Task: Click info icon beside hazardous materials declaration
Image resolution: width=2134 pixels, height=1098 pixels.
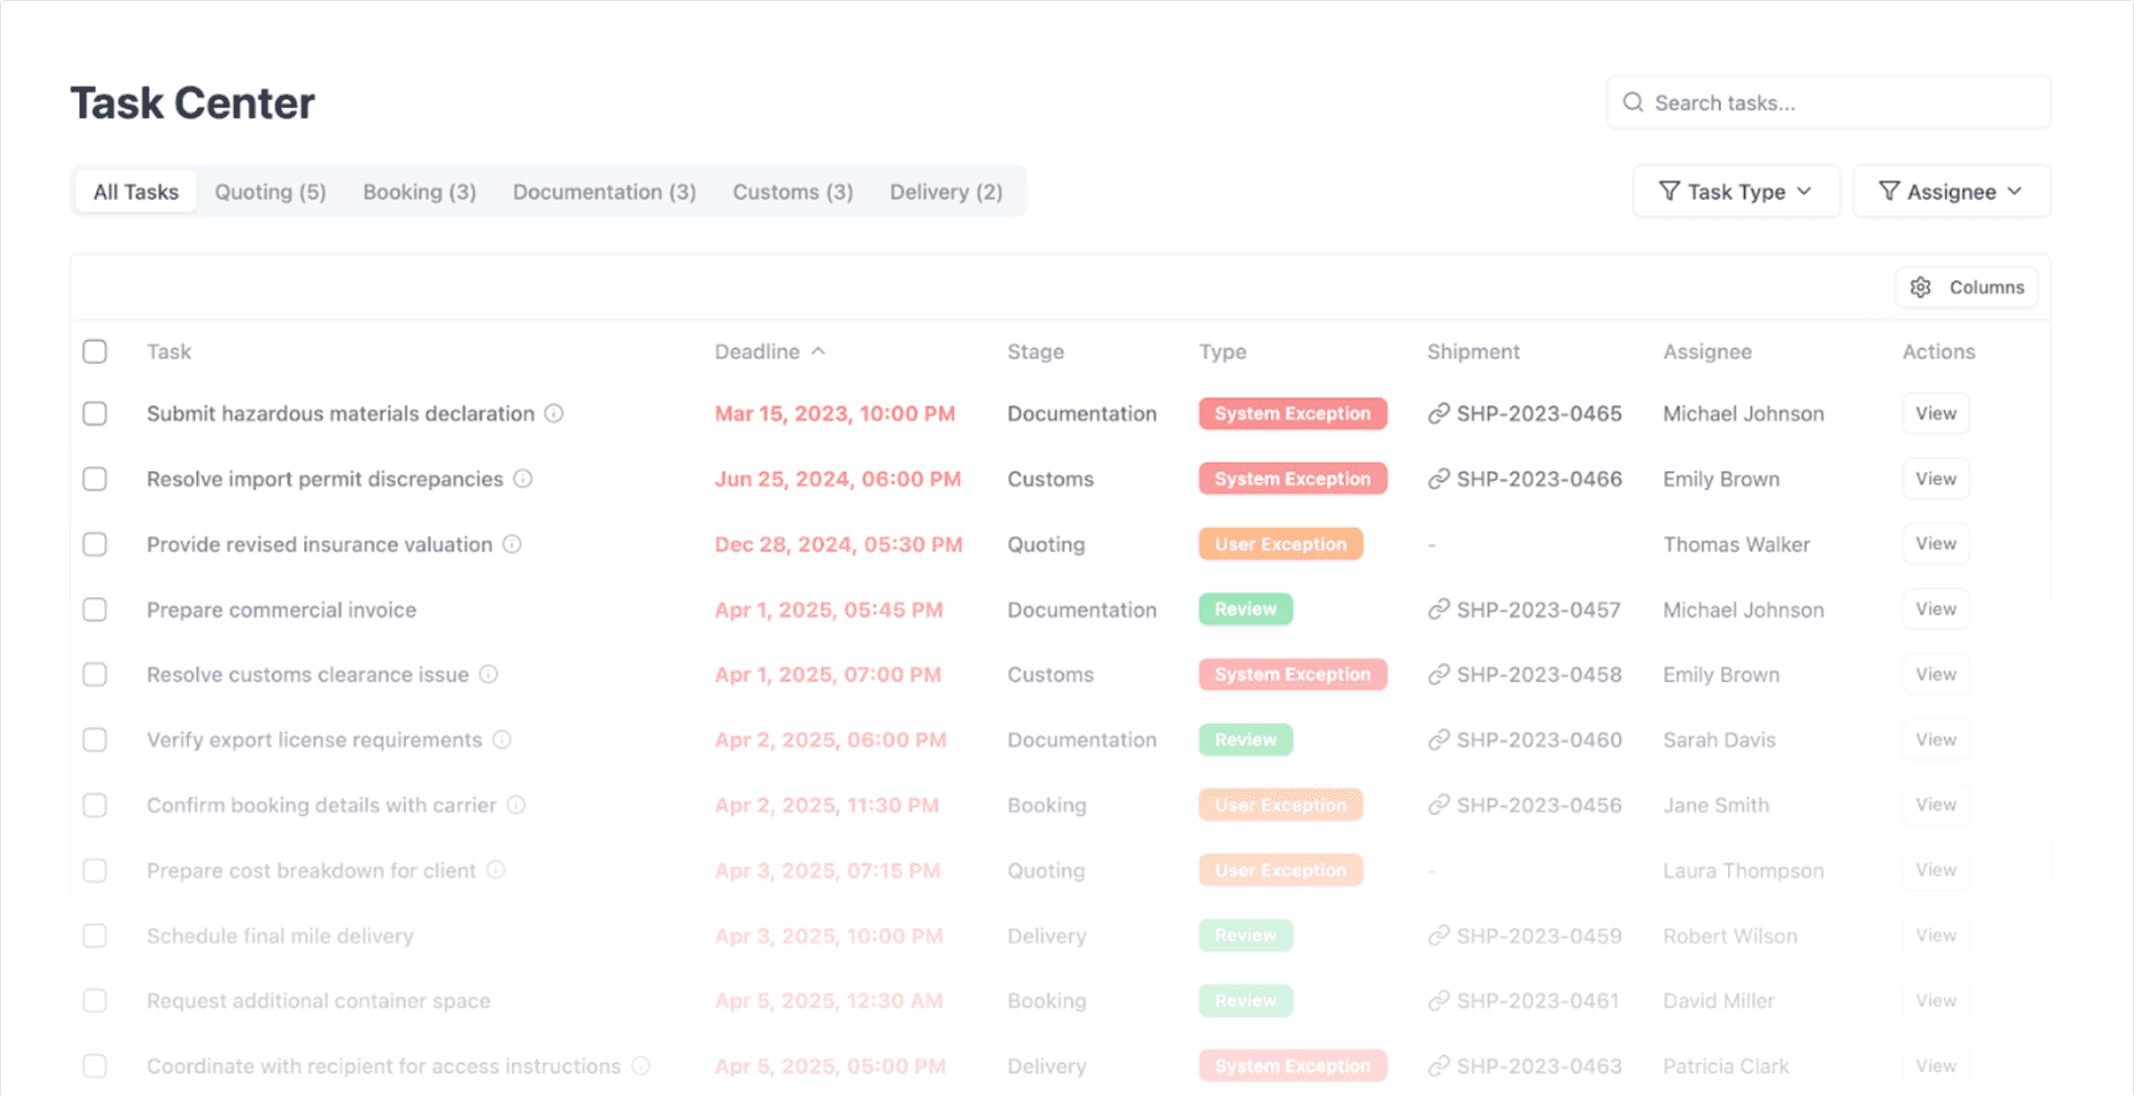Action: [x=554, y=413]
